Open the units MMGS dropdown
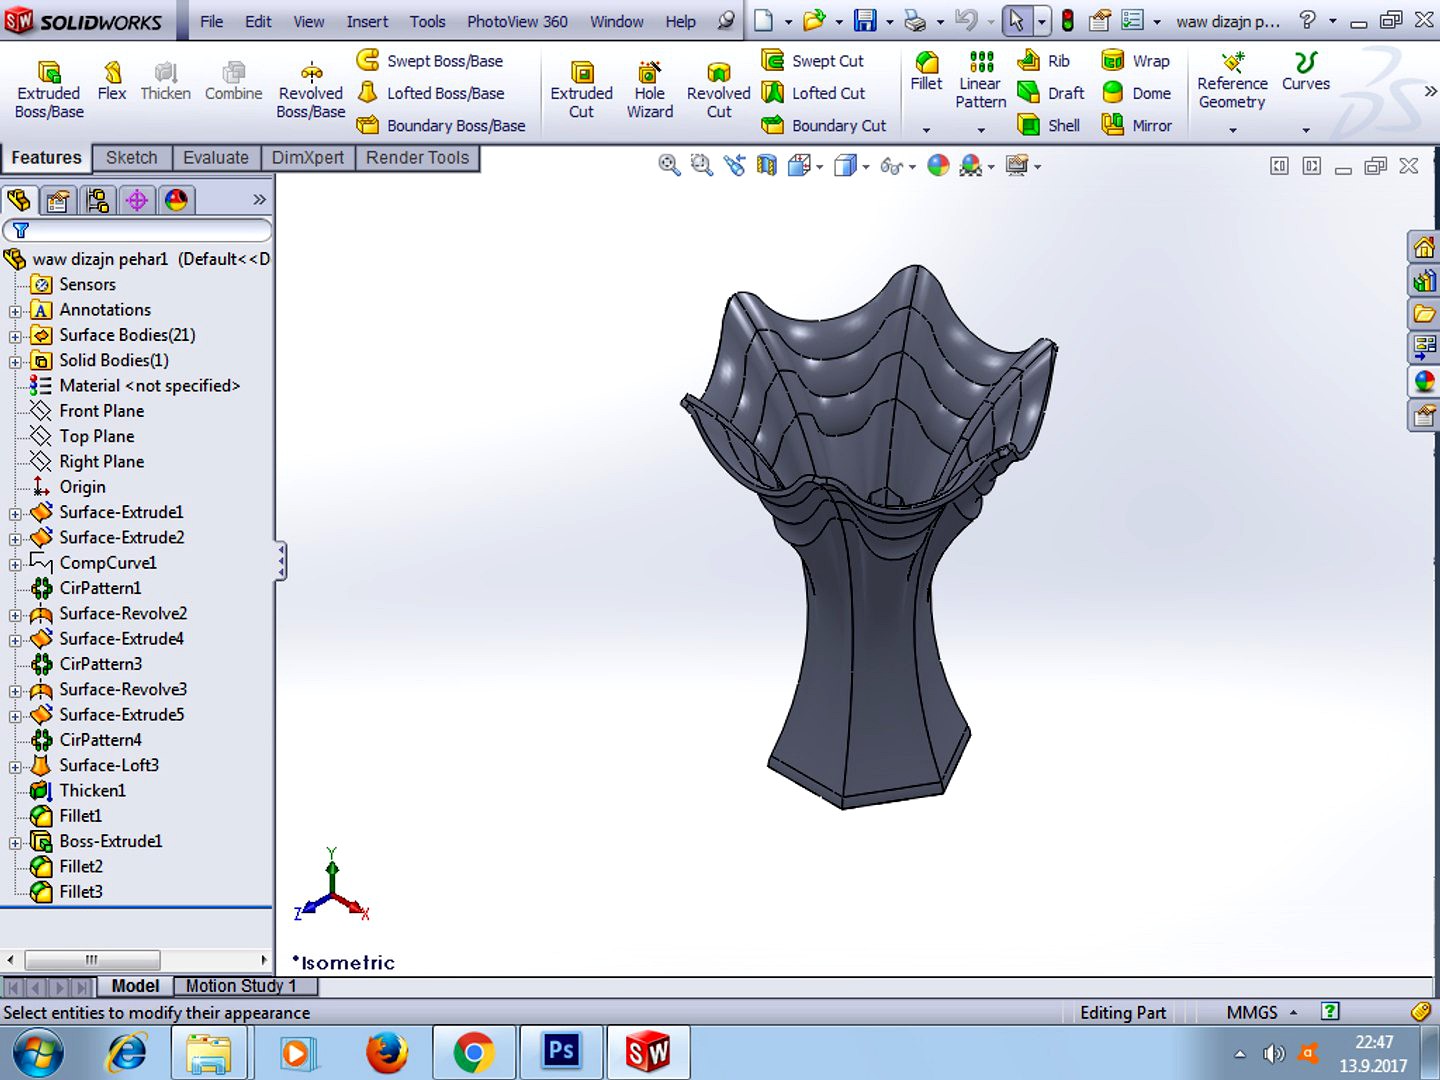The image size is (1440, 1080). pyautogui.click(x=1293, y=1013)
